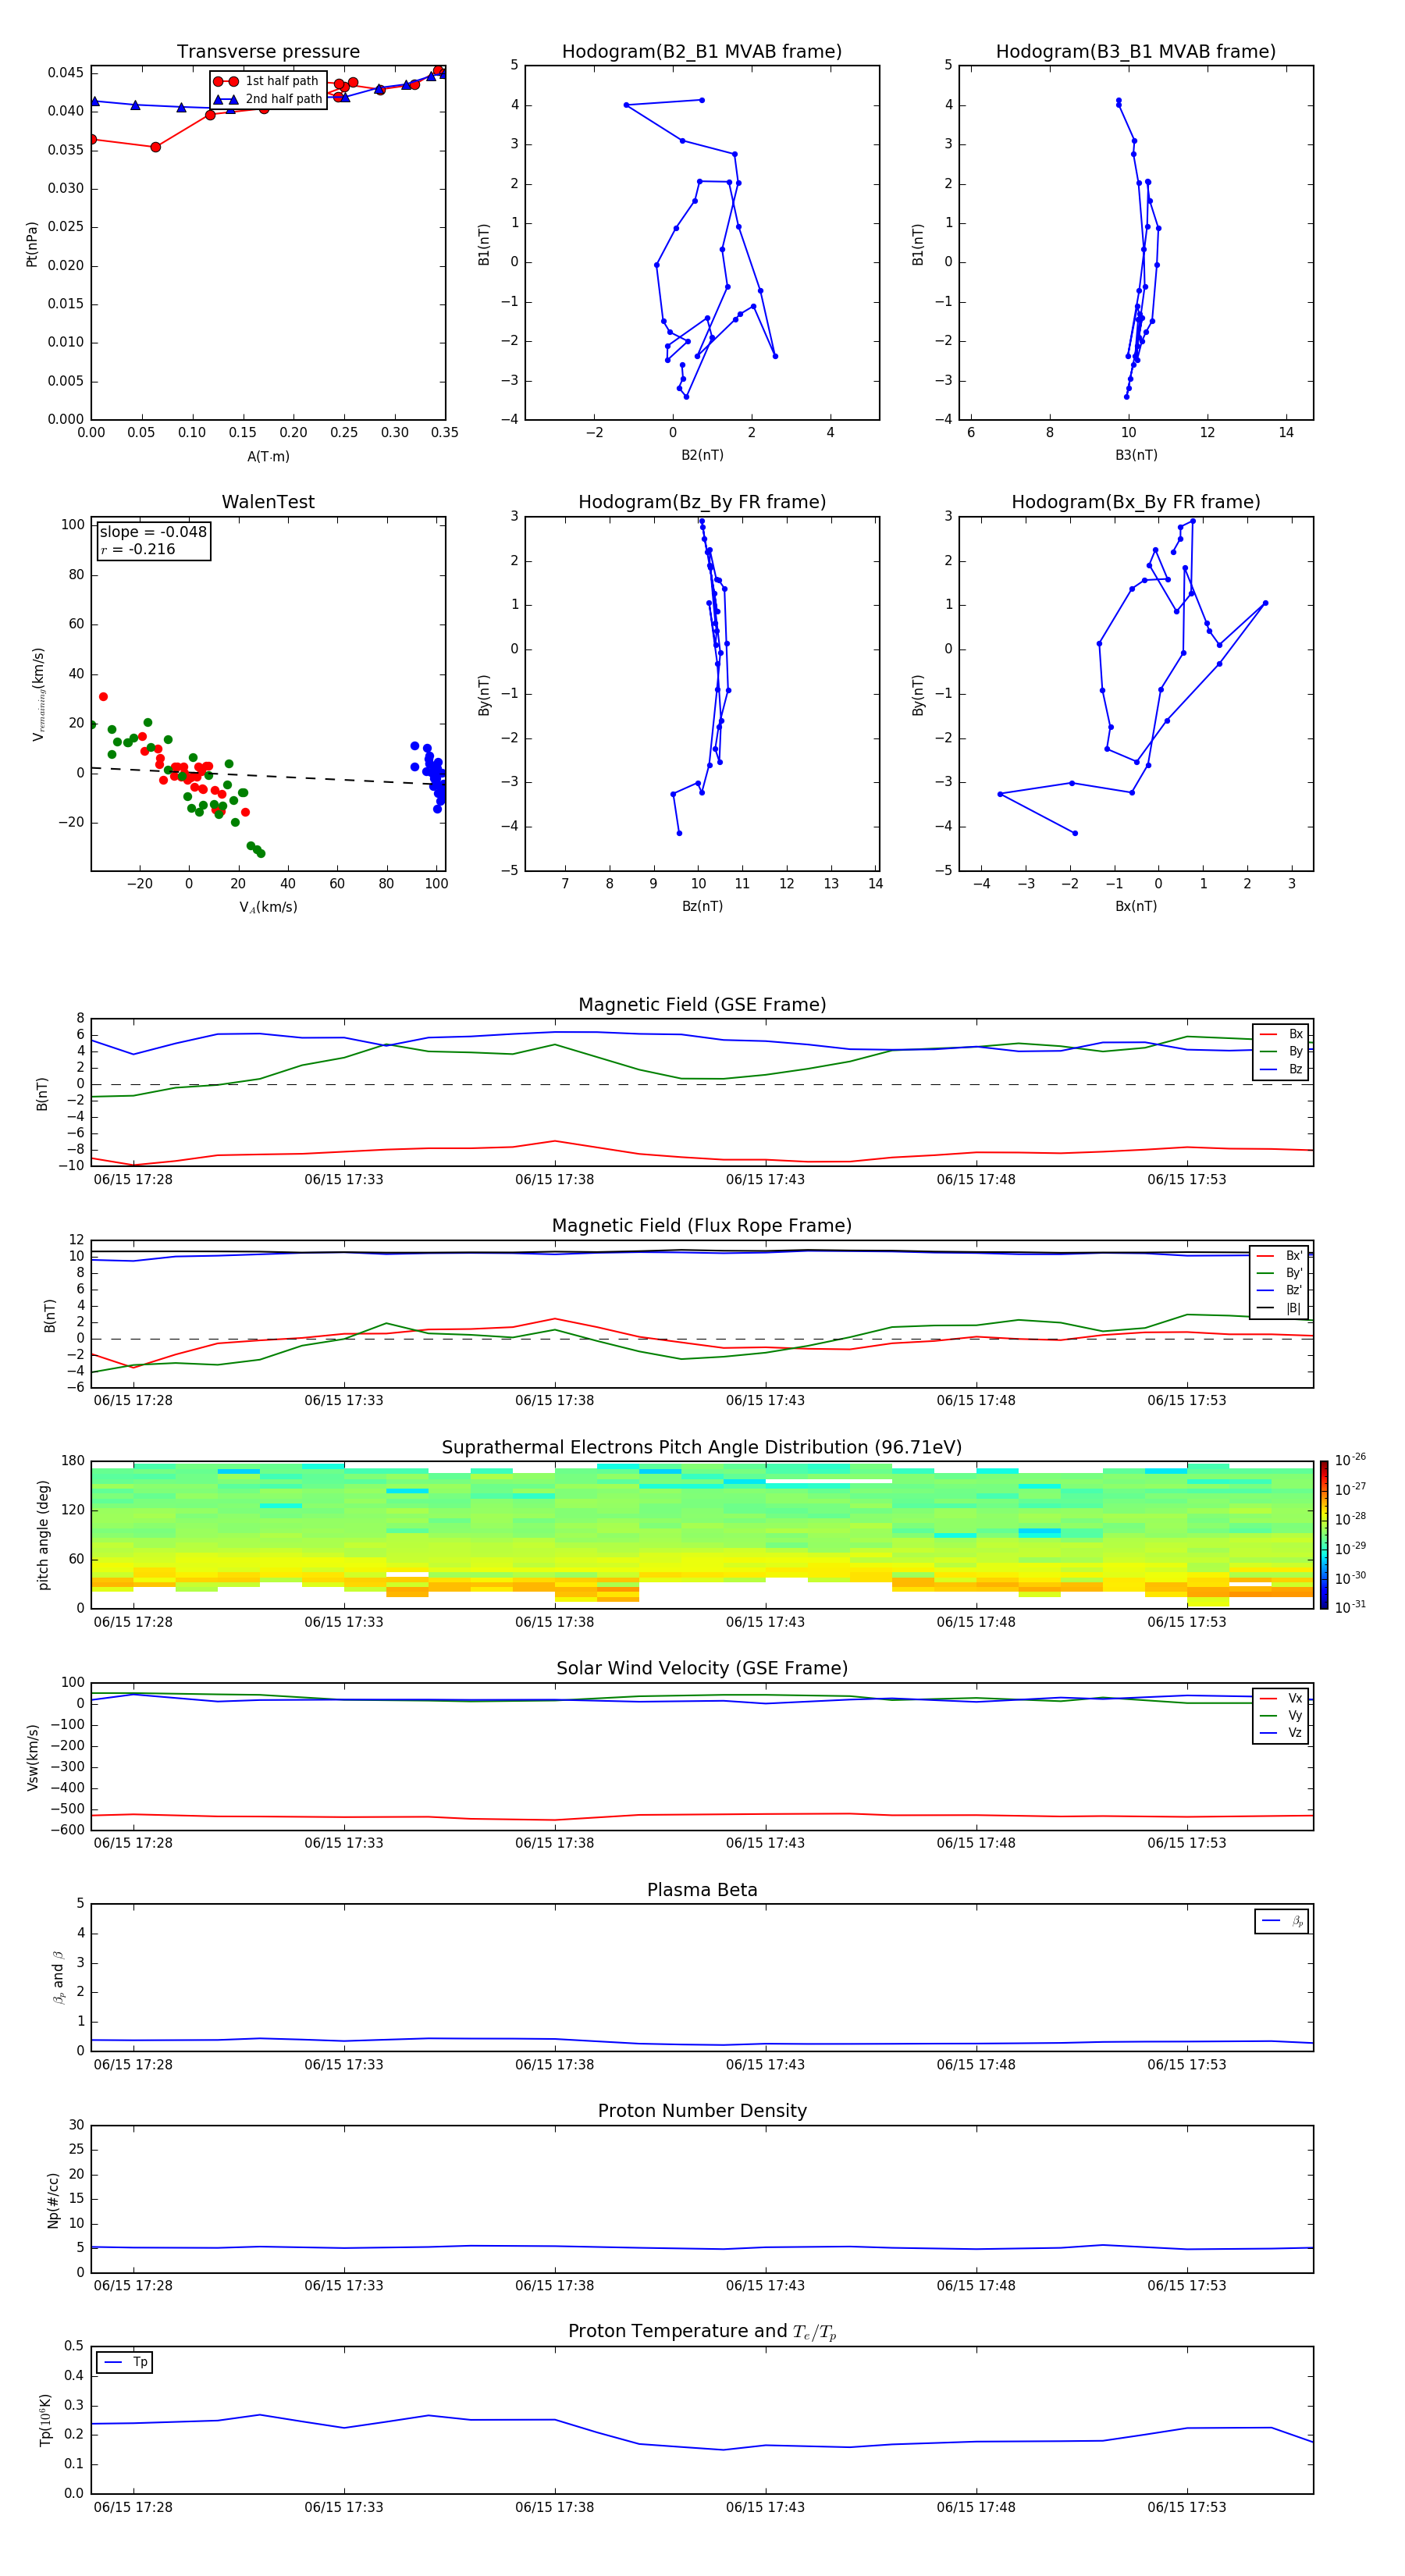
Task: Select "Bx'" in the flux rope legend
Action: (x=1280, y=1256)
